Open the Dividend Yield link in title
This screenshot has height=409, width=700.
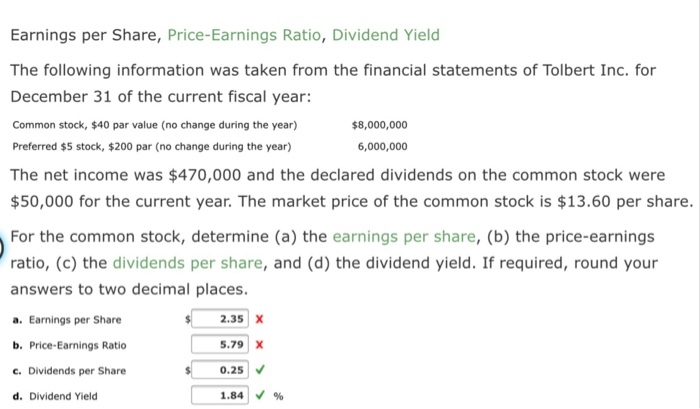pos(386,35)
